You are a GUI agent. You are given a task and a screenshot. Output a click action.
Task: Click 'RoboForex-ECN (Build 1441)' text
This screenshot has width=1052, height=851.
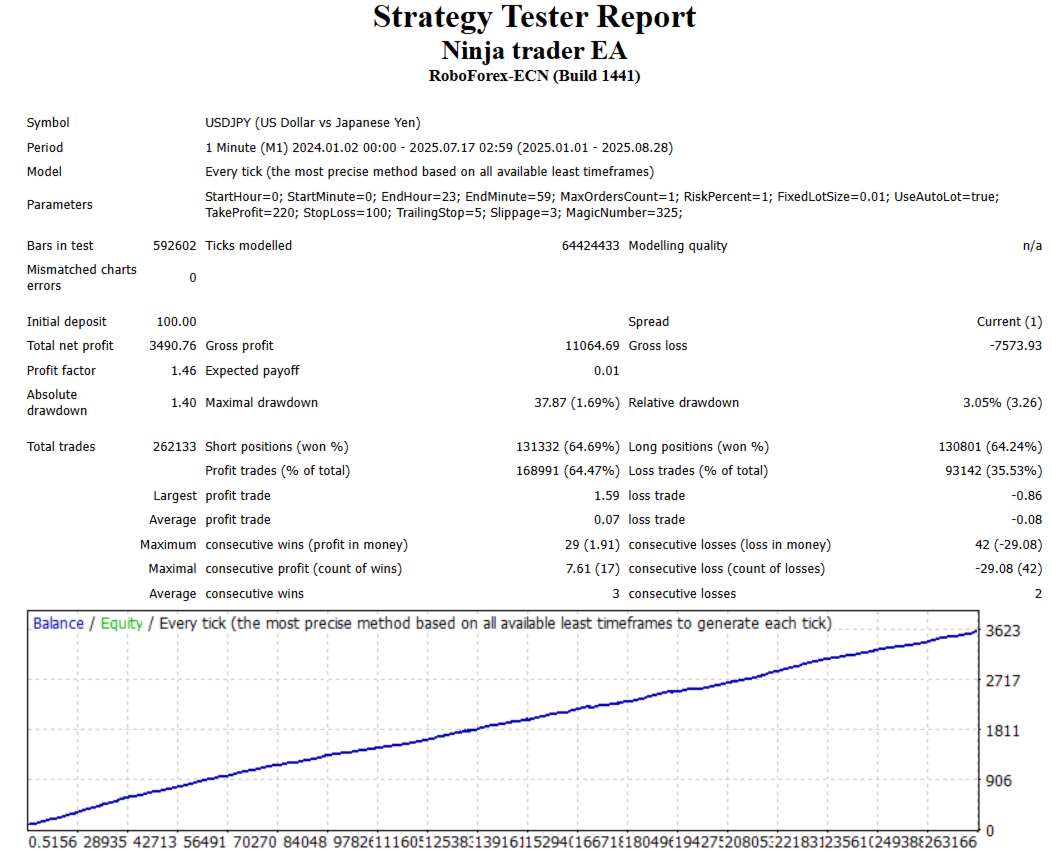click(x=534, y=76)
